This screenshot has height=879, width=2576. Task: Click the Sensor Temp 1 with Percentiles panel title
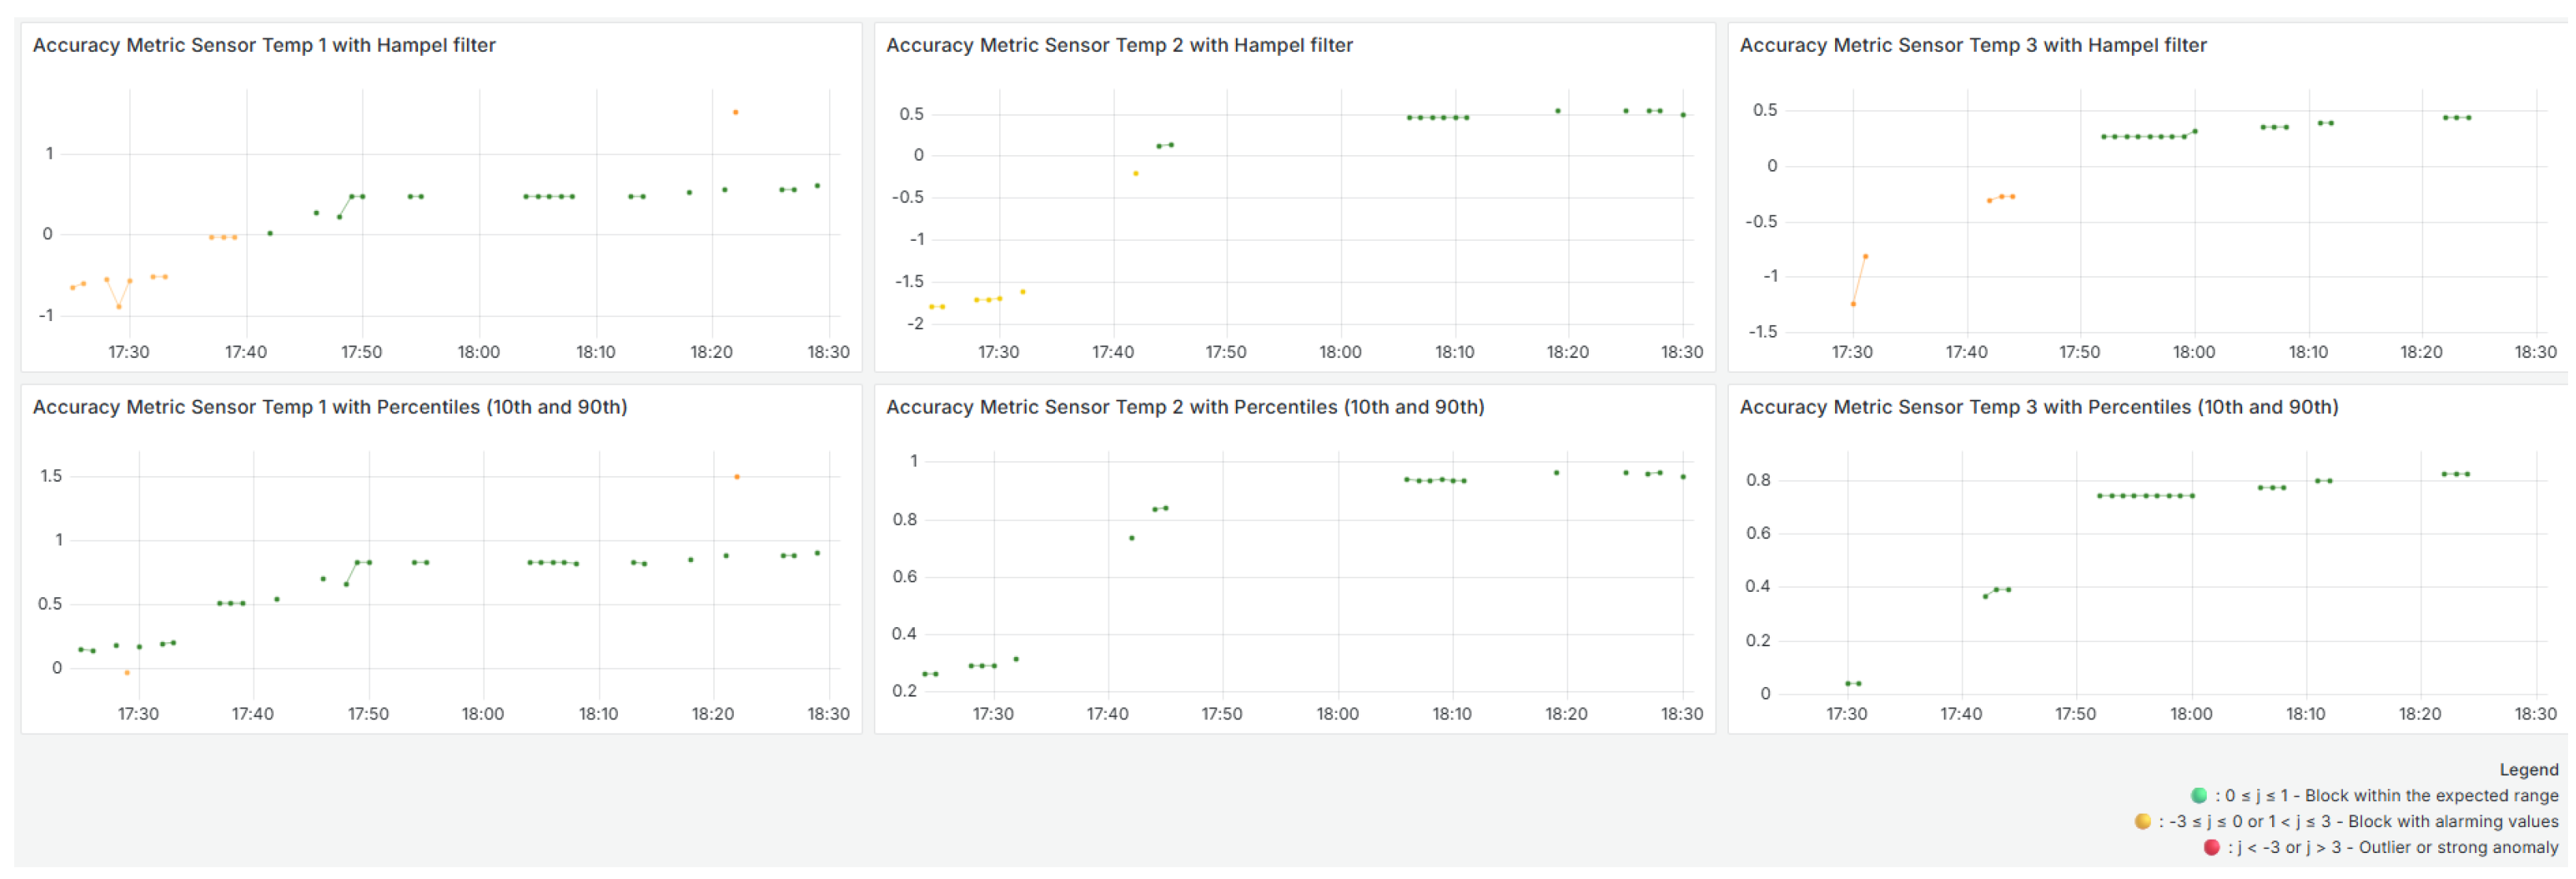[330, 407]
